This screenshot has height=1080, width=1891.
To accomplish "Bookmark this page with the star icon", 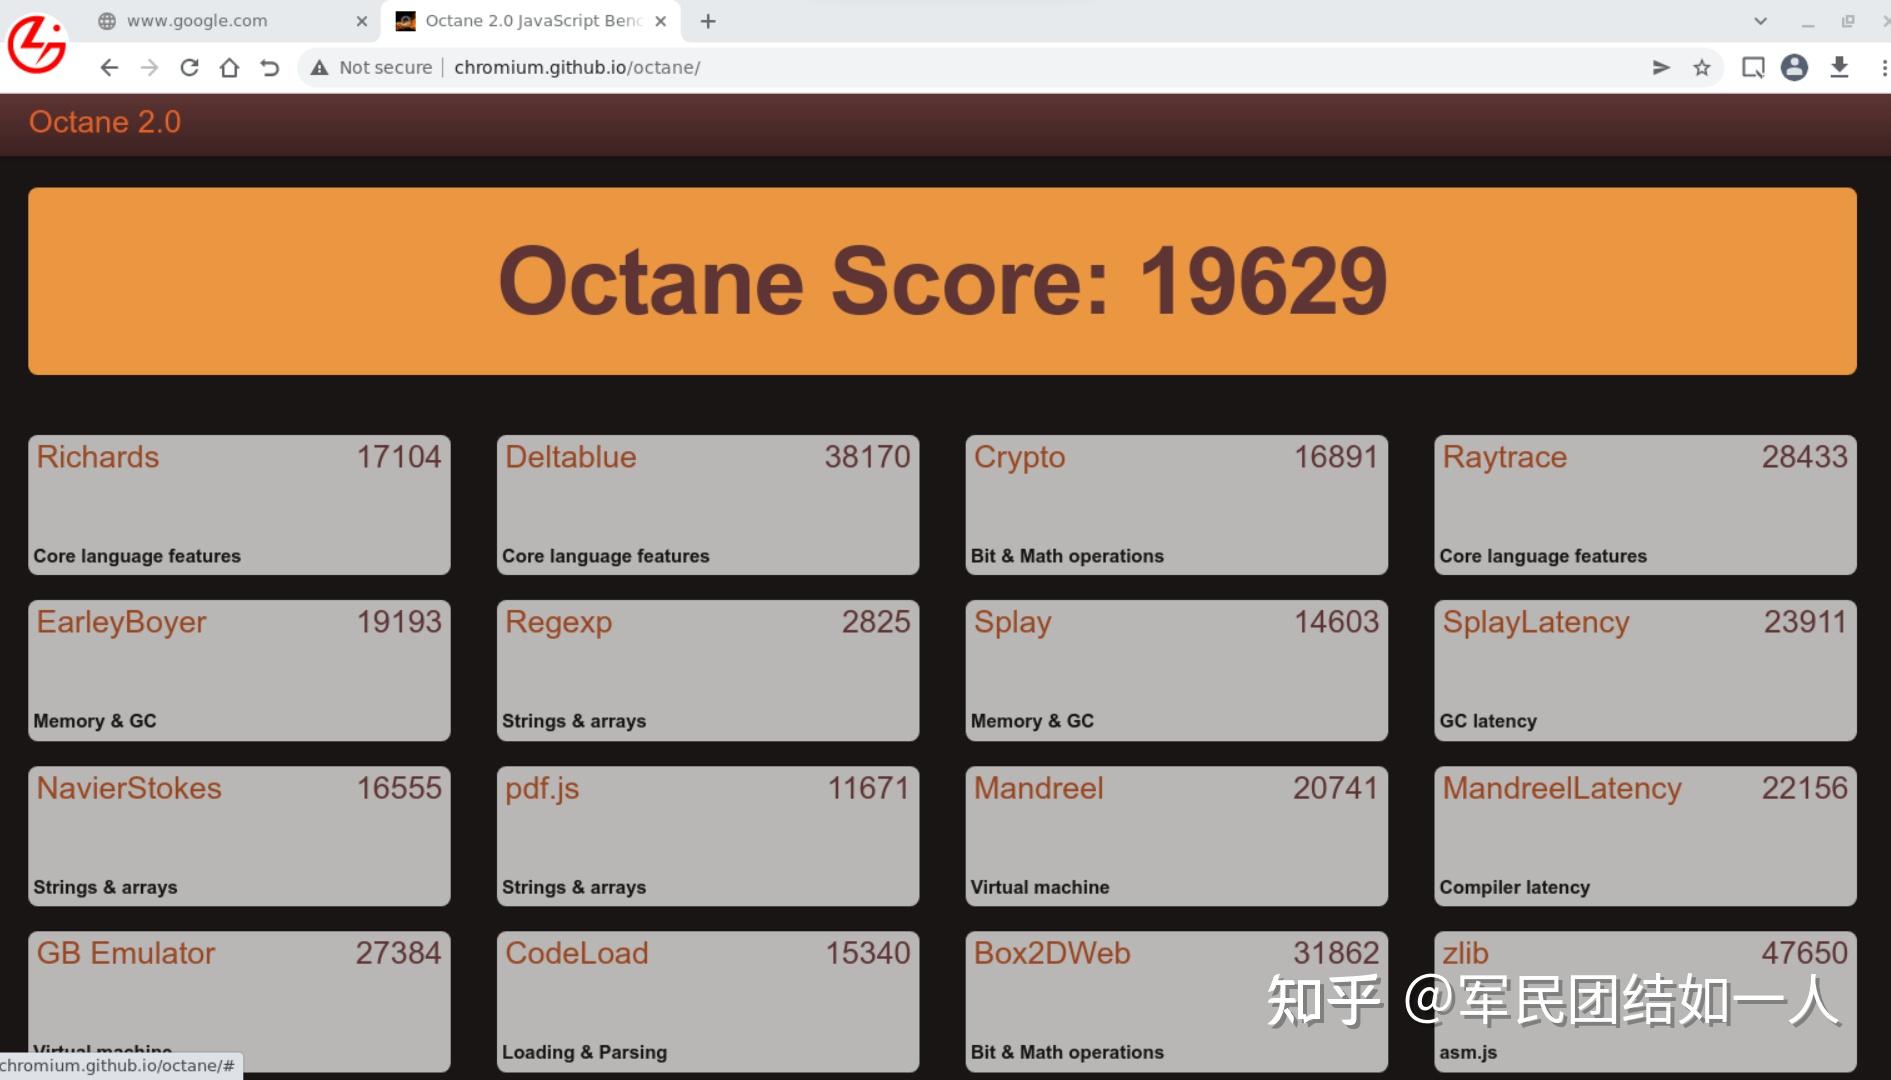I will pos(1700,67).
